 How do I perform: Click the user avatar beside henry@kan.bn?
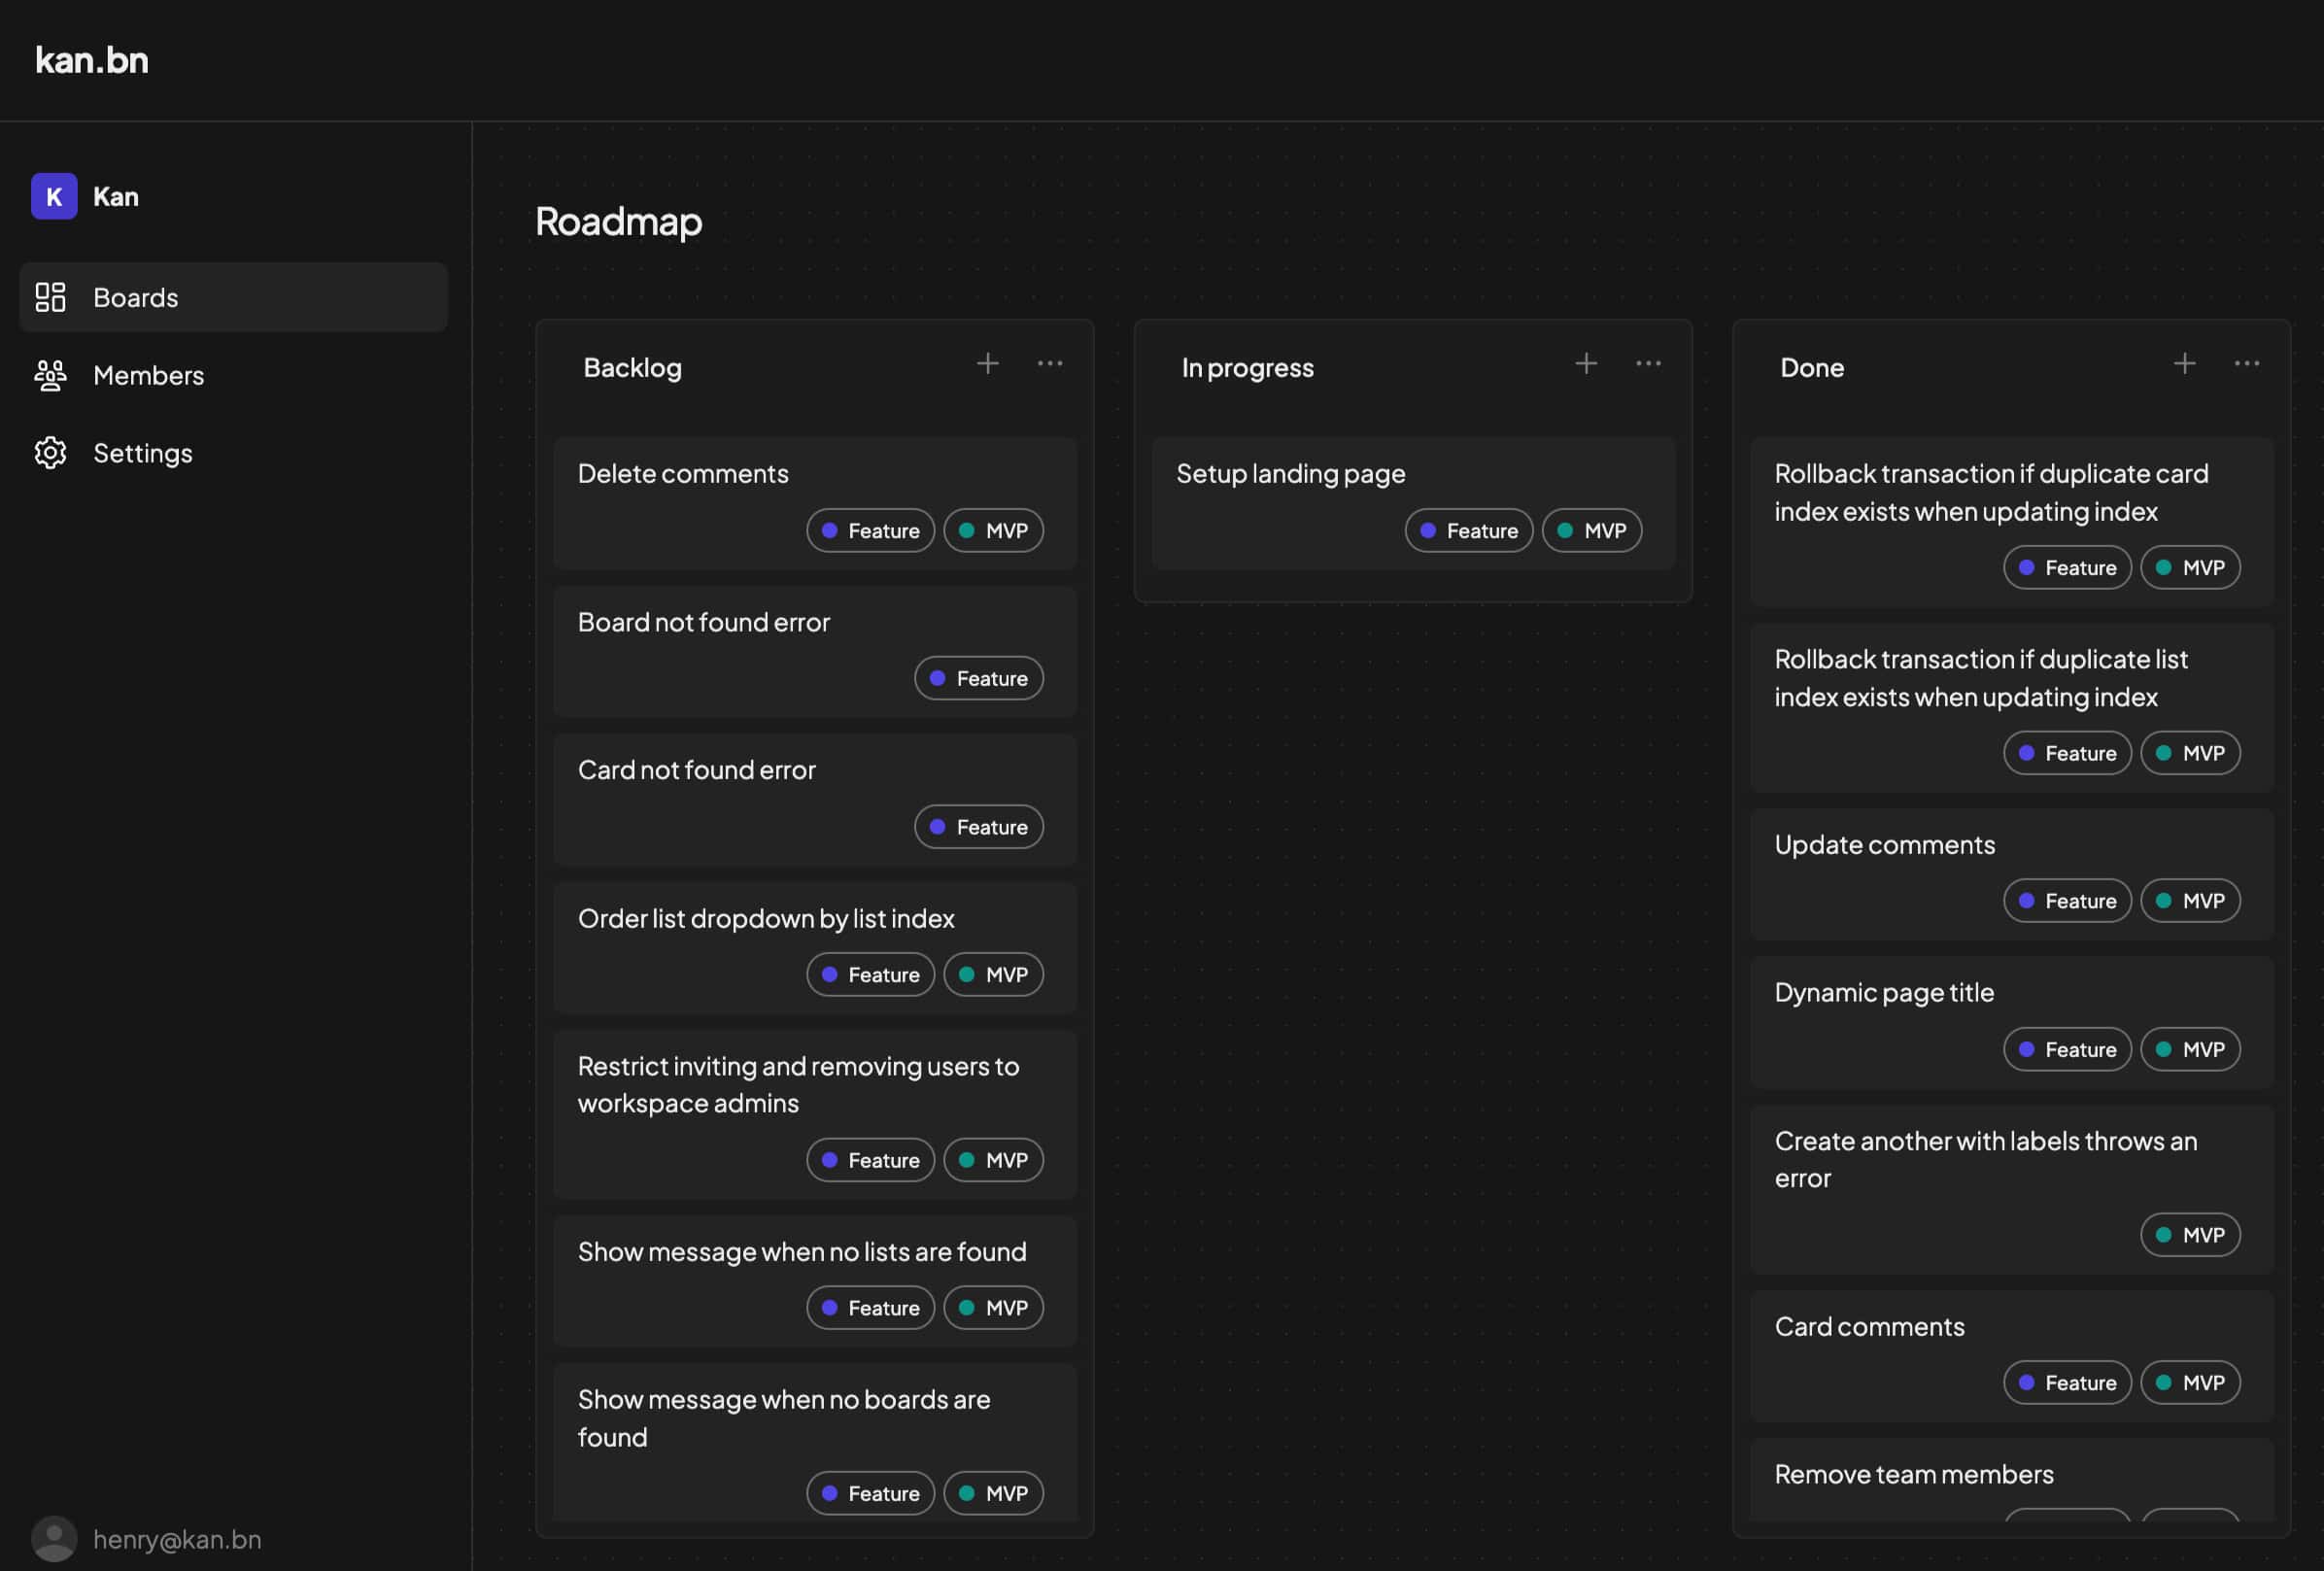click(x=54, y=1538)
